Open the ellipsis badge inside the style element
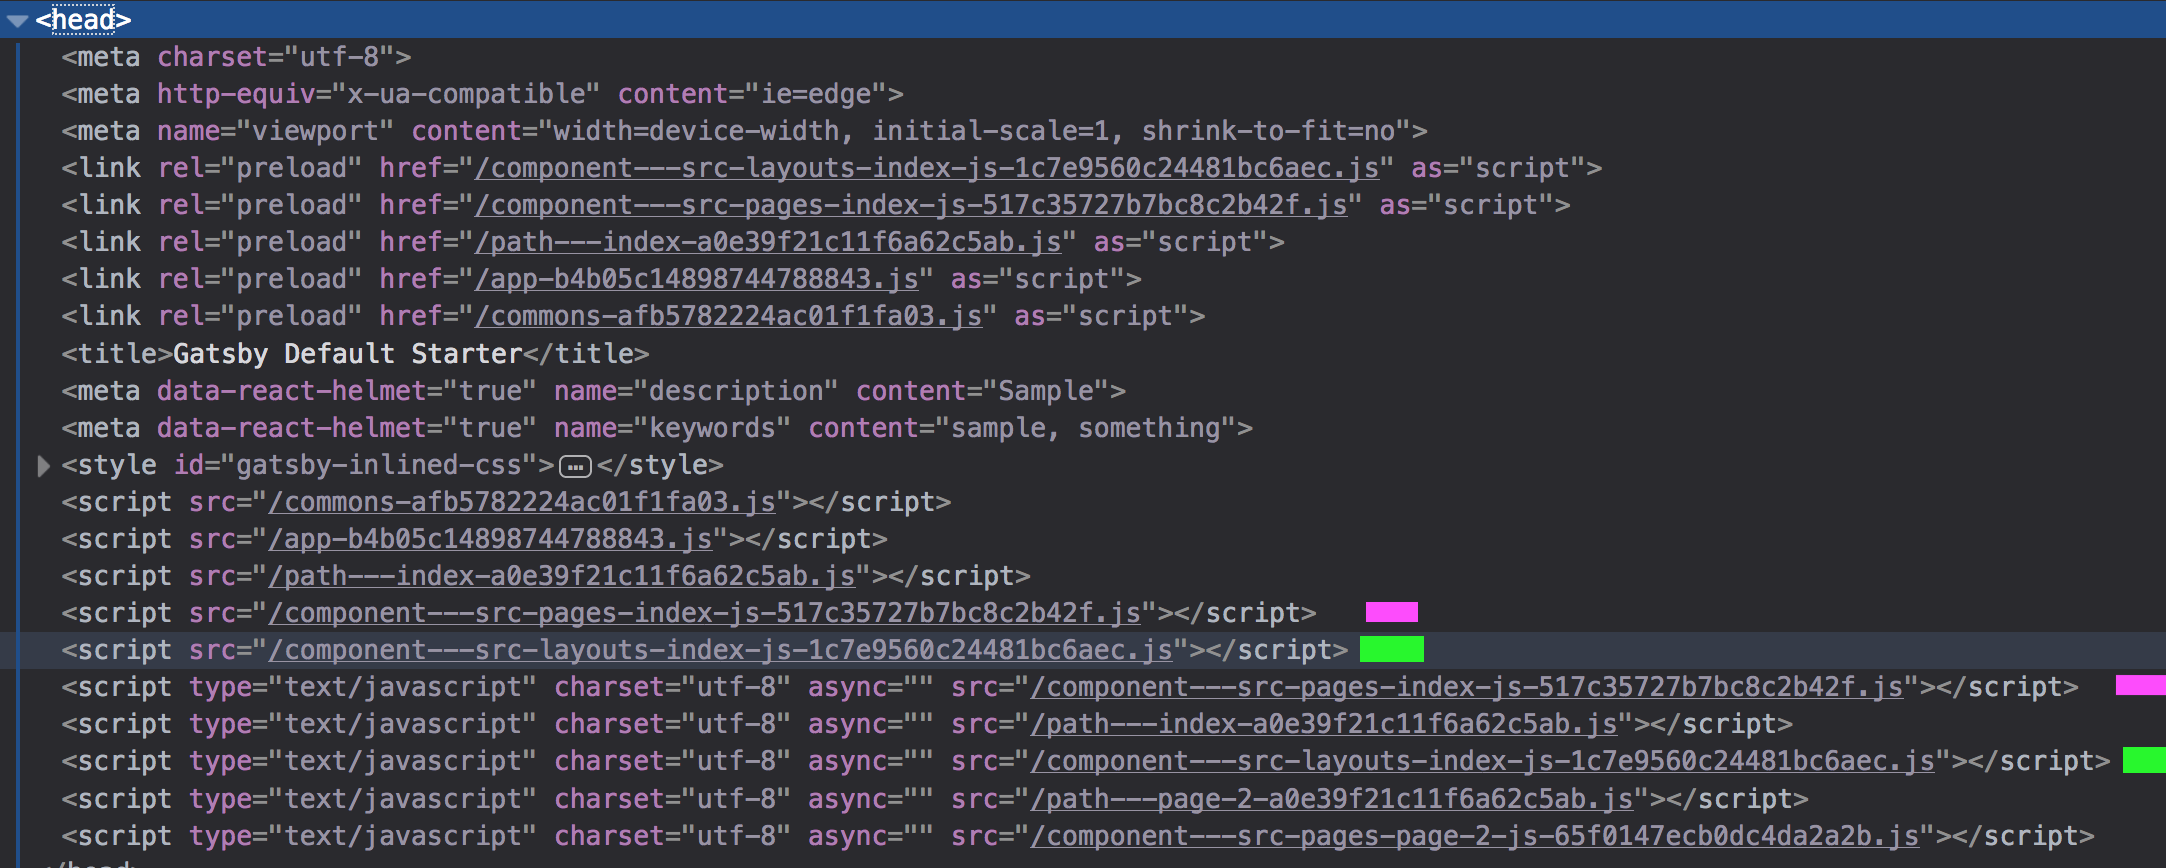This screenshot has height=868, width=2166. [x=575, y=467]
